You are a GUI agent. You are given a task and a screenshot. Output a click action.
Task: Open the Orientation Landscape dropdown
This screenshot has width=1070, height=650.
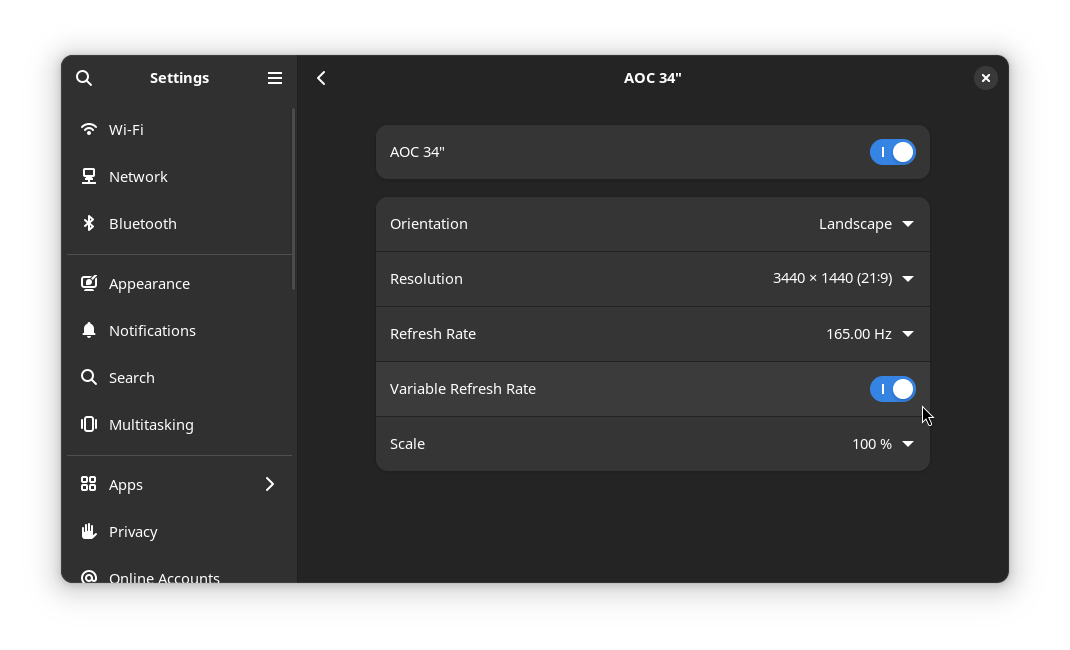(x=866, y=224)
